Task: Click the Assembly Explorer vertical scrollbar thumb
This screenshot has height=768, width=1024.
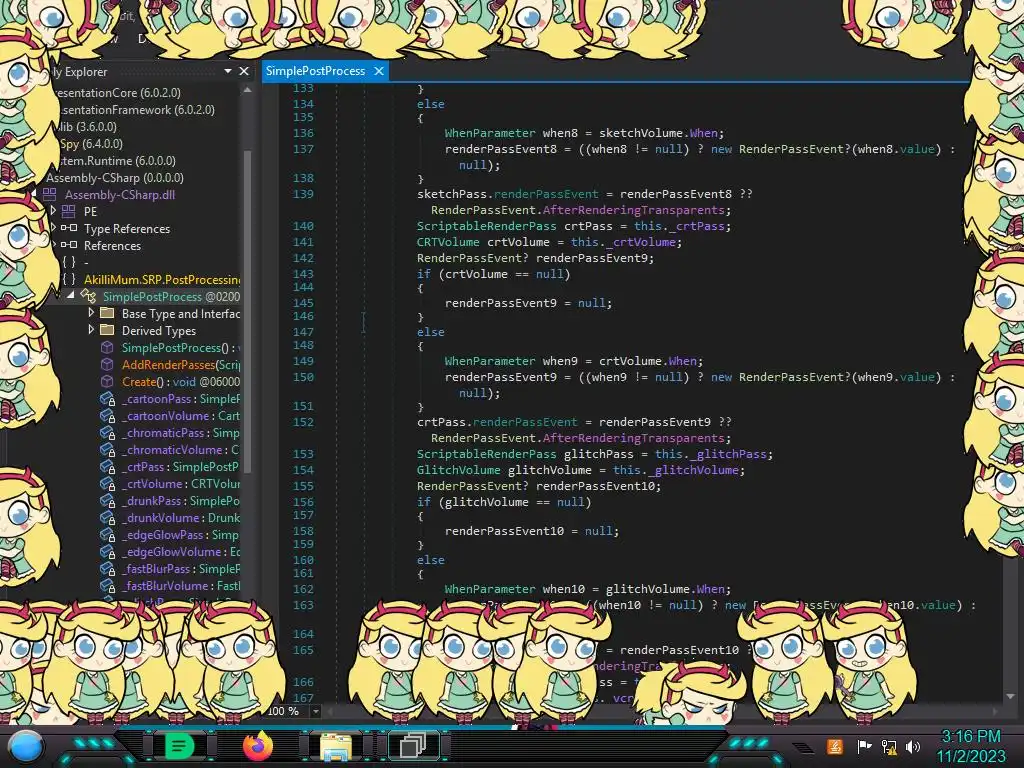Action: (248, 310)
